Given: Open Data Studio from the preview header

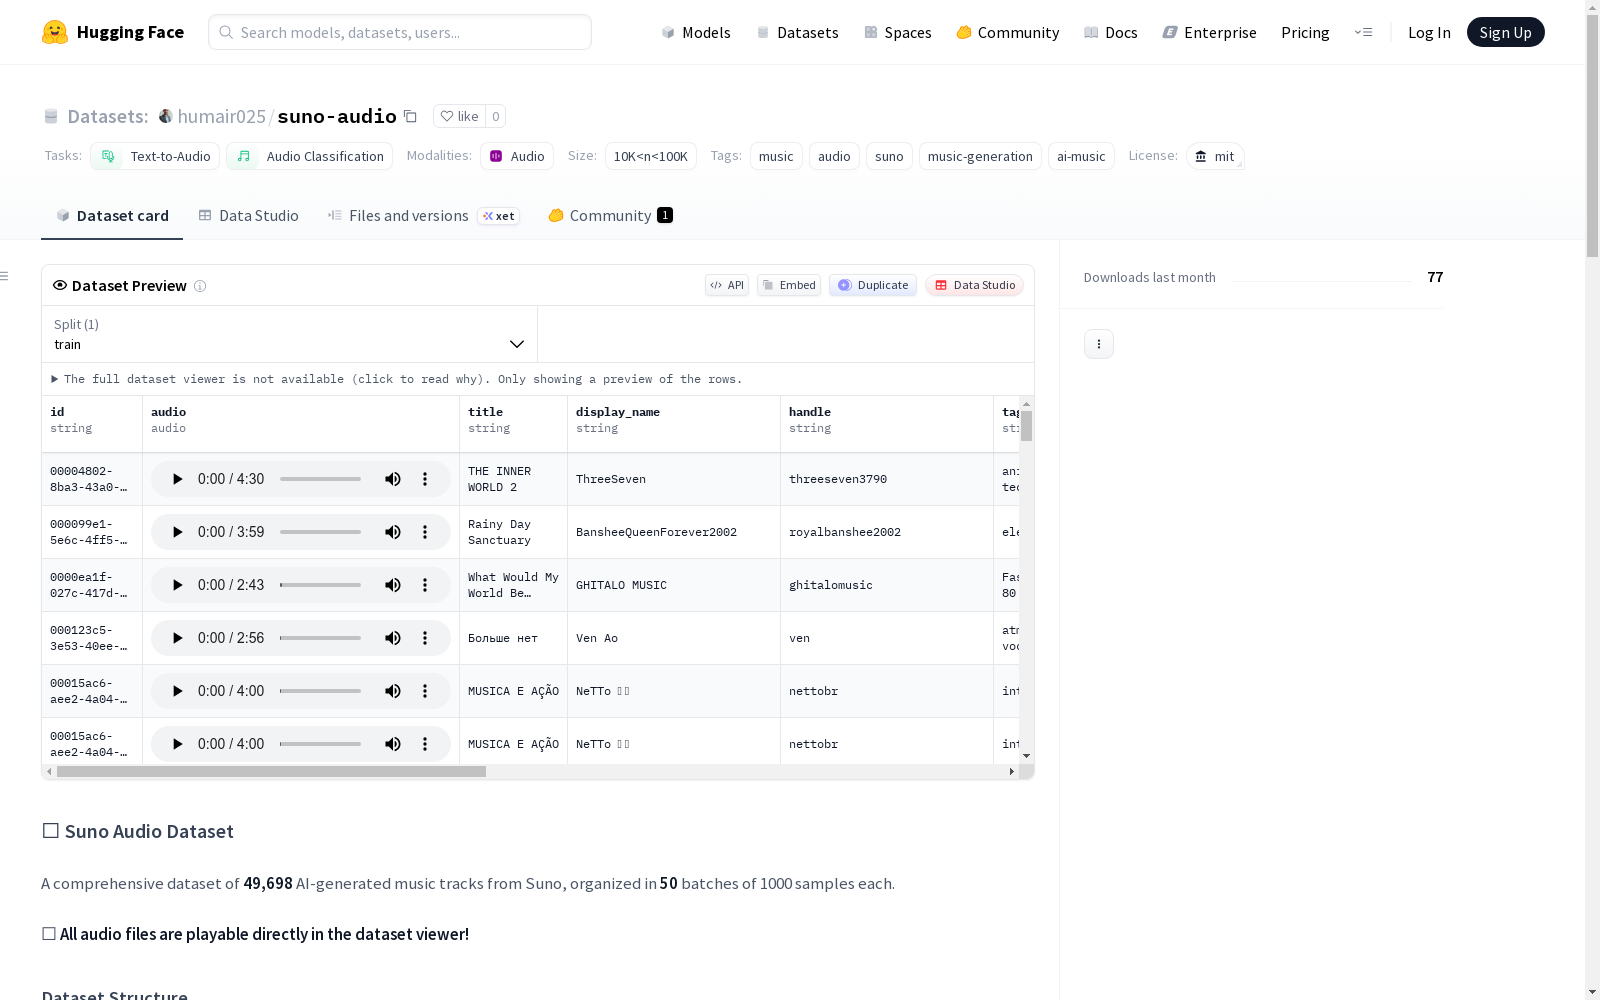Looking at the screenshot, I should click(x=975, y=285).
